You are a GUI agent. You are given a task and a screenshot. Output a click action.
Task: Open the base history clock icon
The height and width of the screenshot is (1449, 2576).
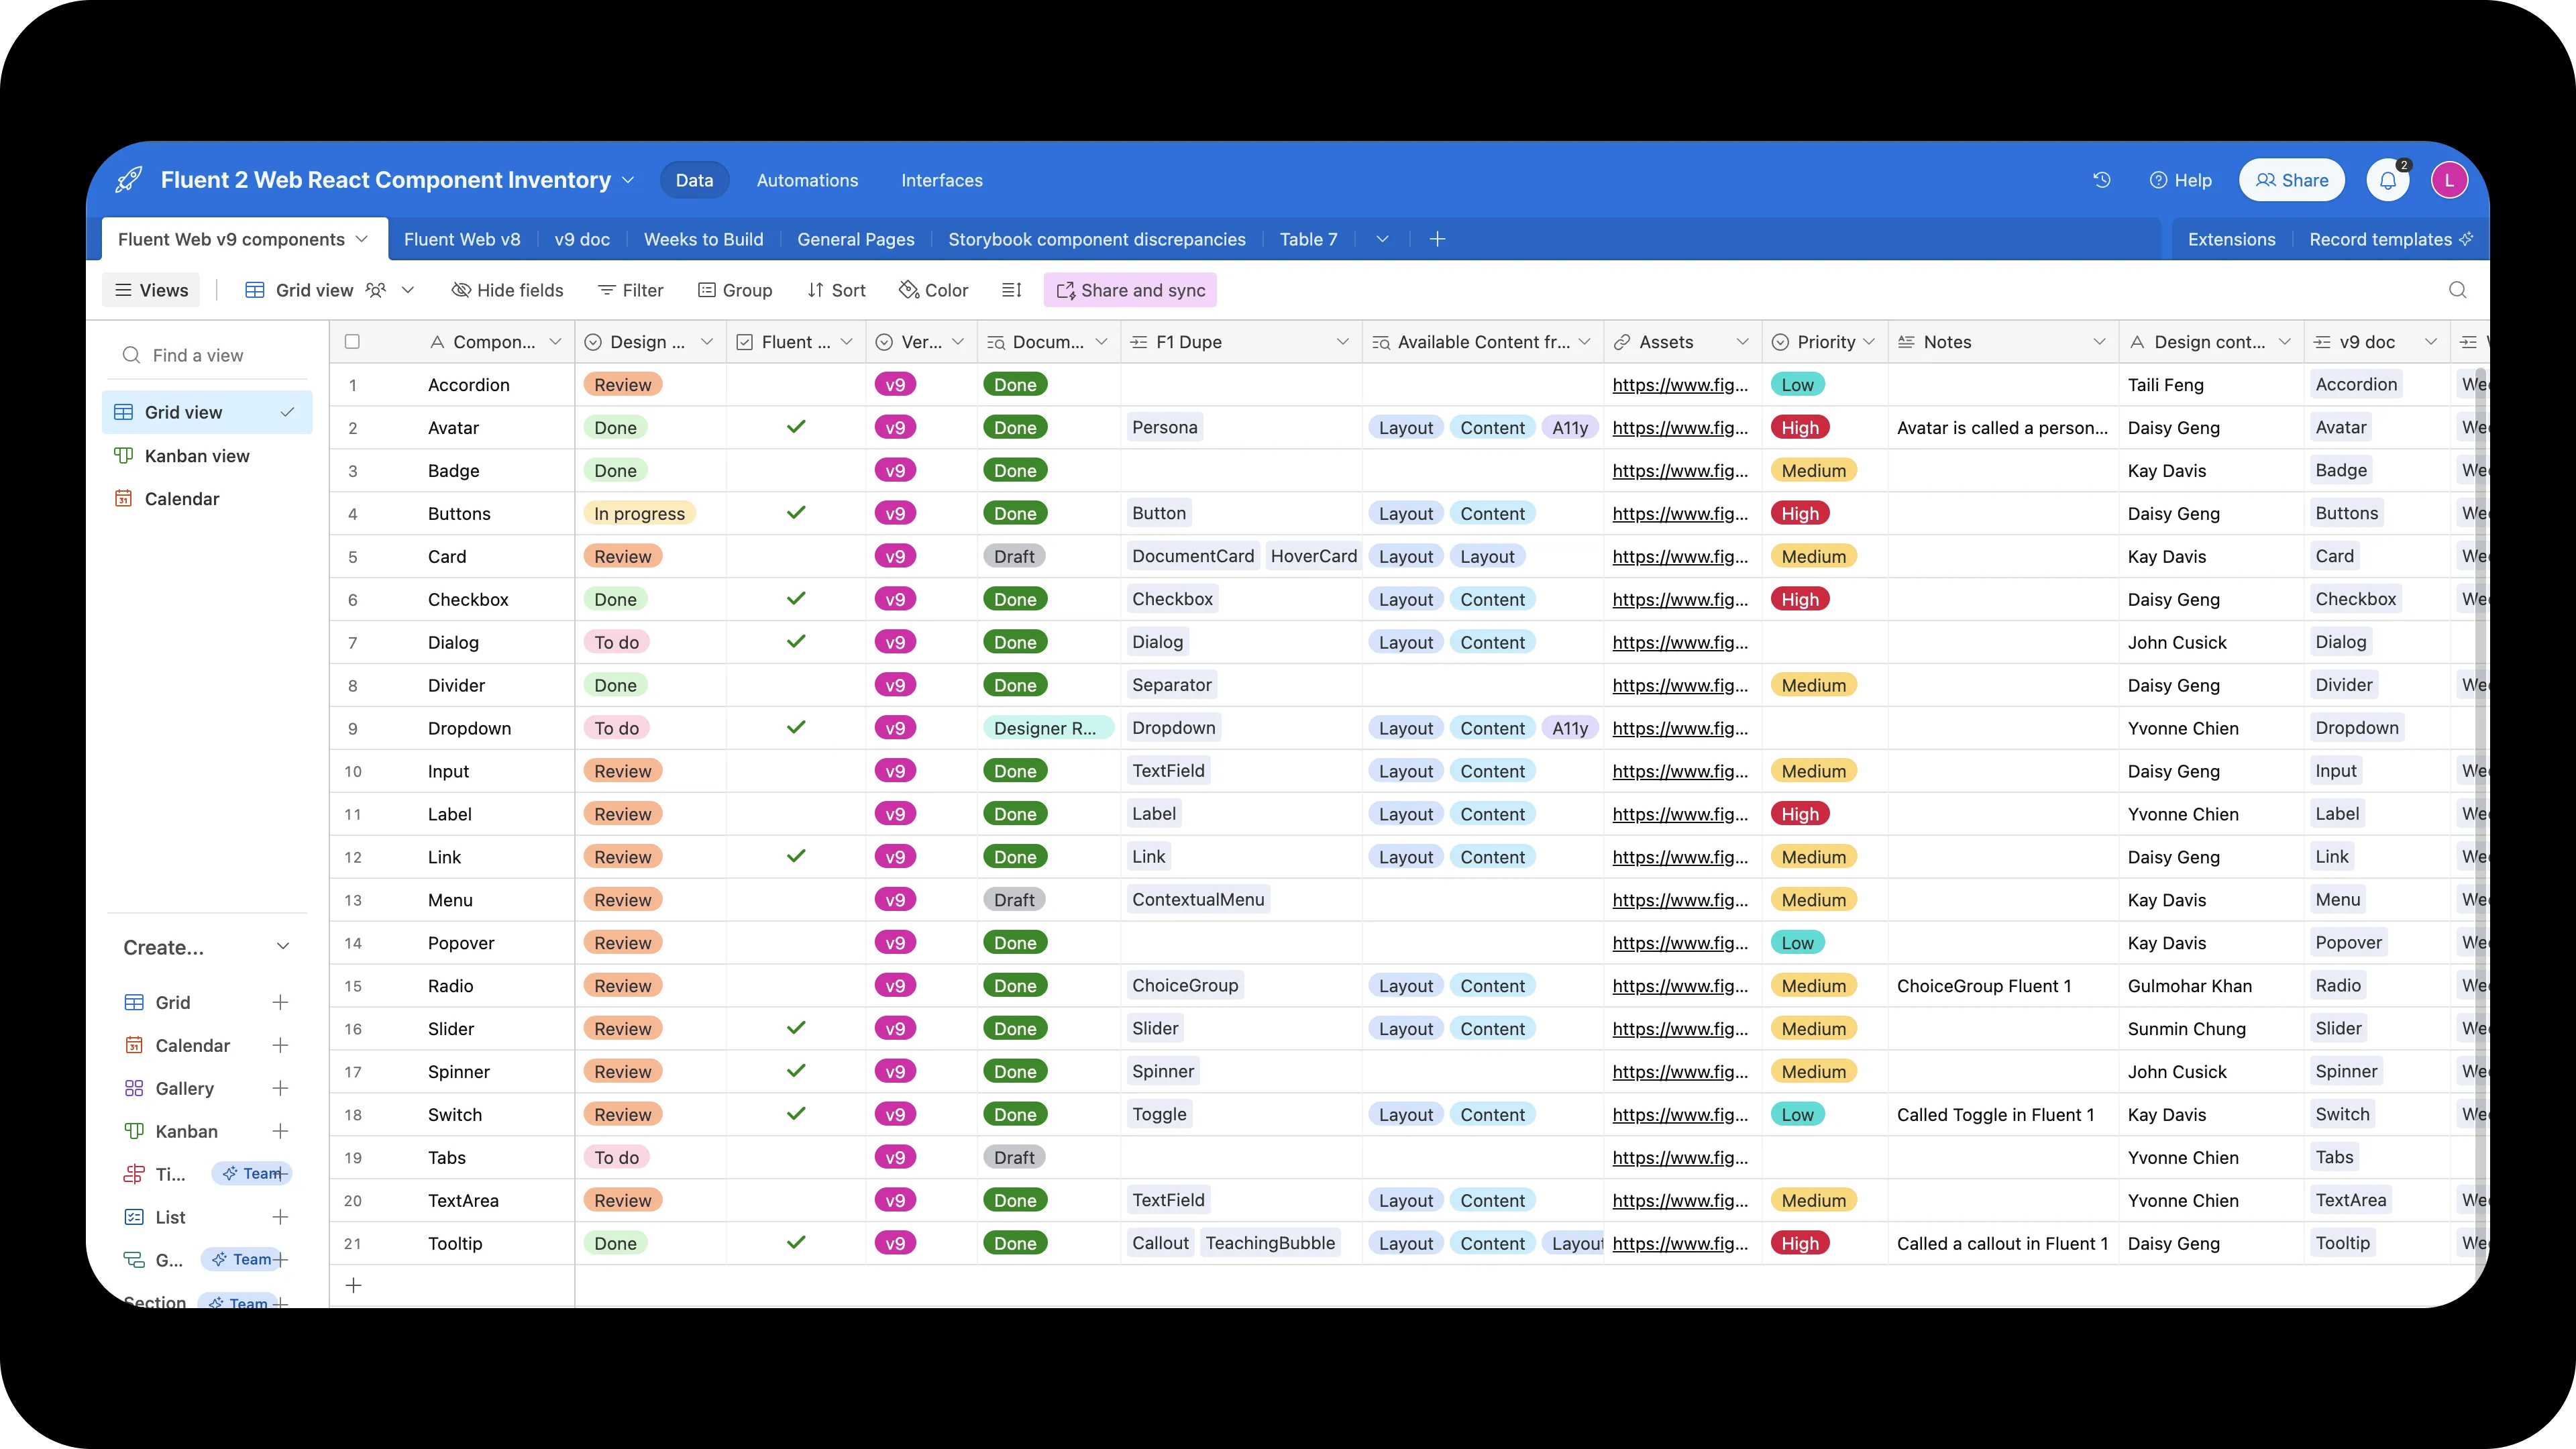pos(2102,180)
